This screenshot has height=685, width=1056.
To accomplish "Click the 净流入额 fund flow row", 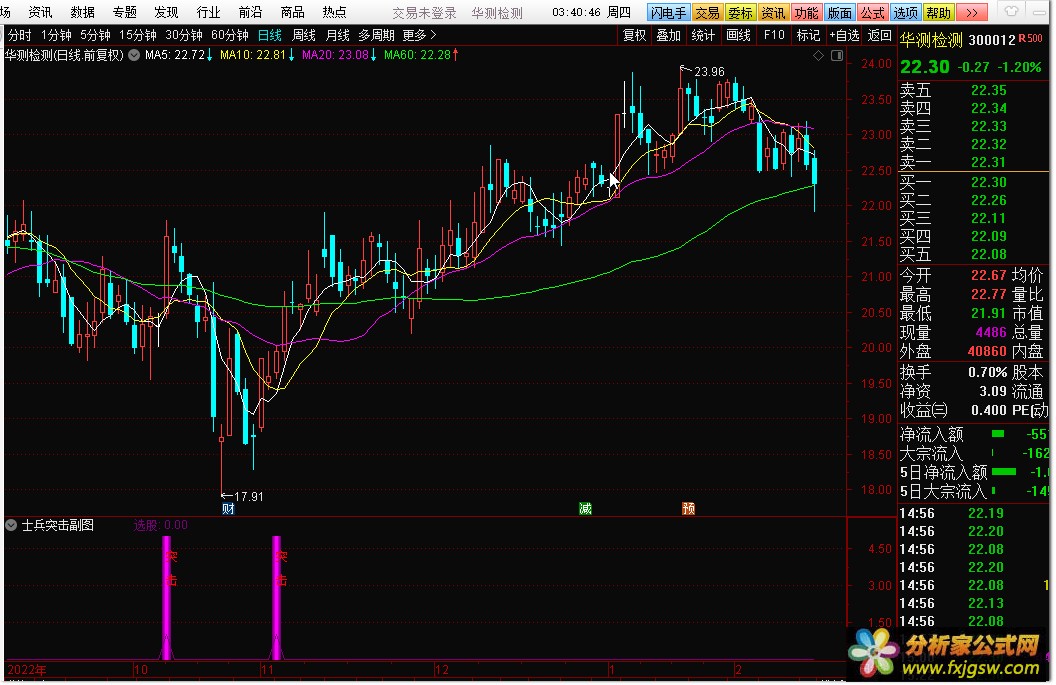I will coord(974,434).
